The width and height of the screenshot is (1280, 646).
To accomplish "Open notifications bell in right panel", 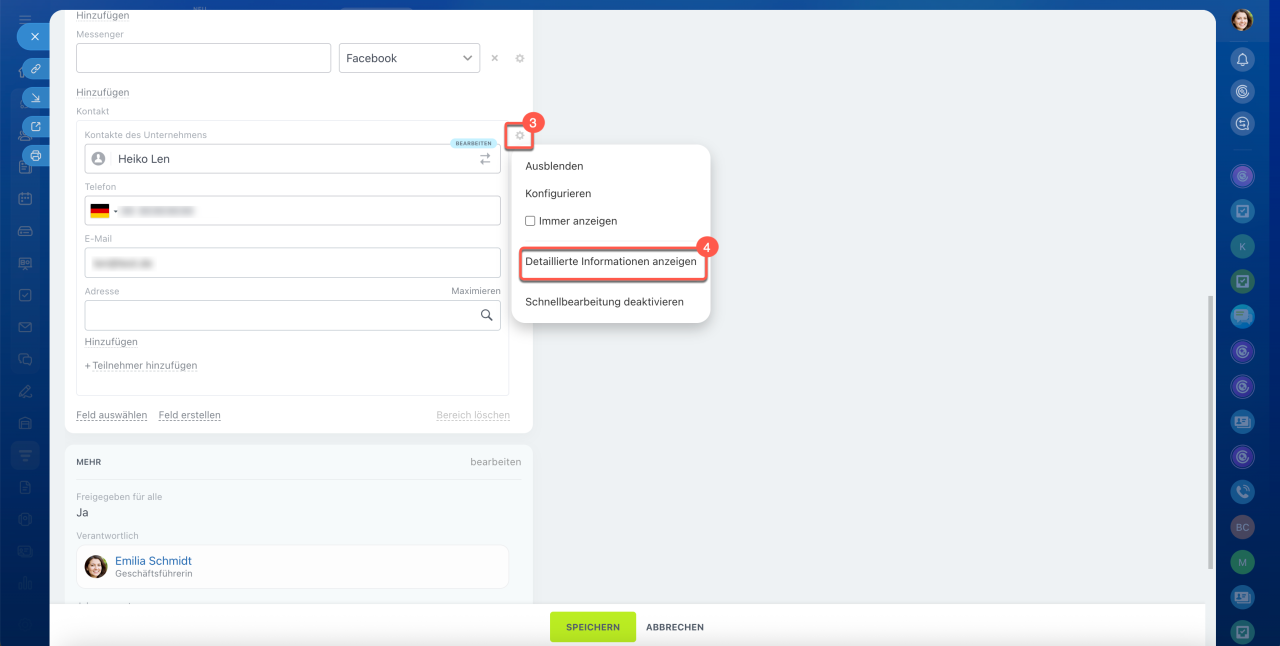I will tap(1242, 59).
